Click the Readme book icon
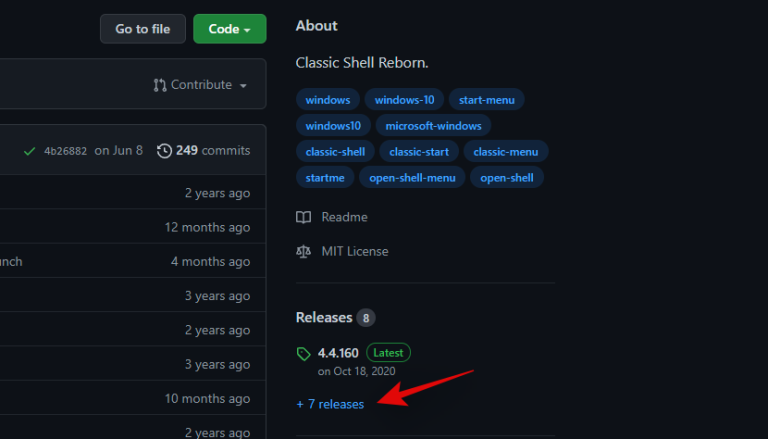 point(304,217)
